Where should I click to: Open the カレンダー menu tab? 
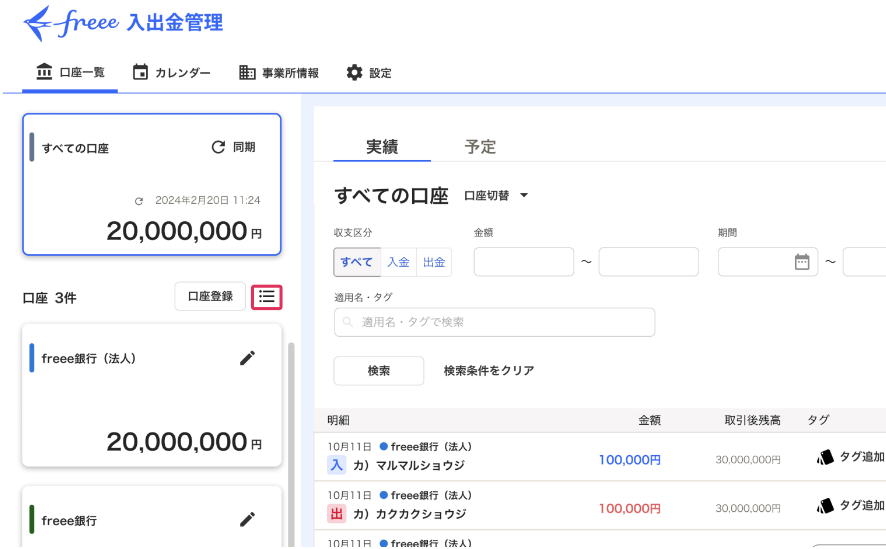(171, 72)
